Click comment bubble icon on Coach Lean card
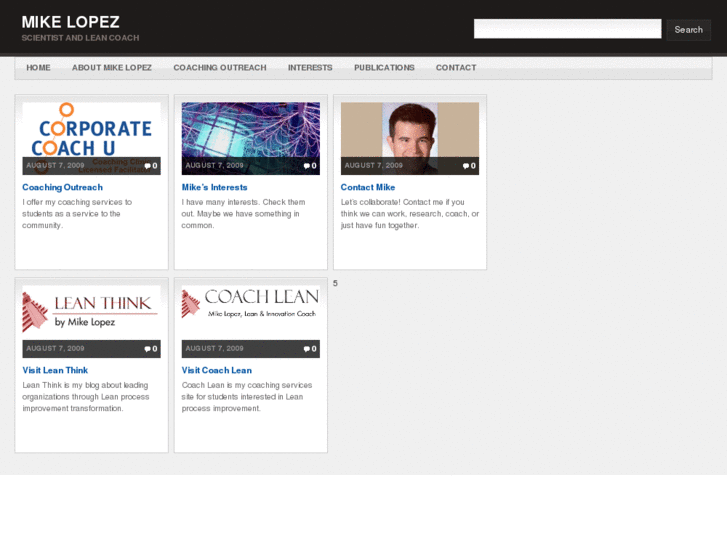 click(x=306, y=349)
